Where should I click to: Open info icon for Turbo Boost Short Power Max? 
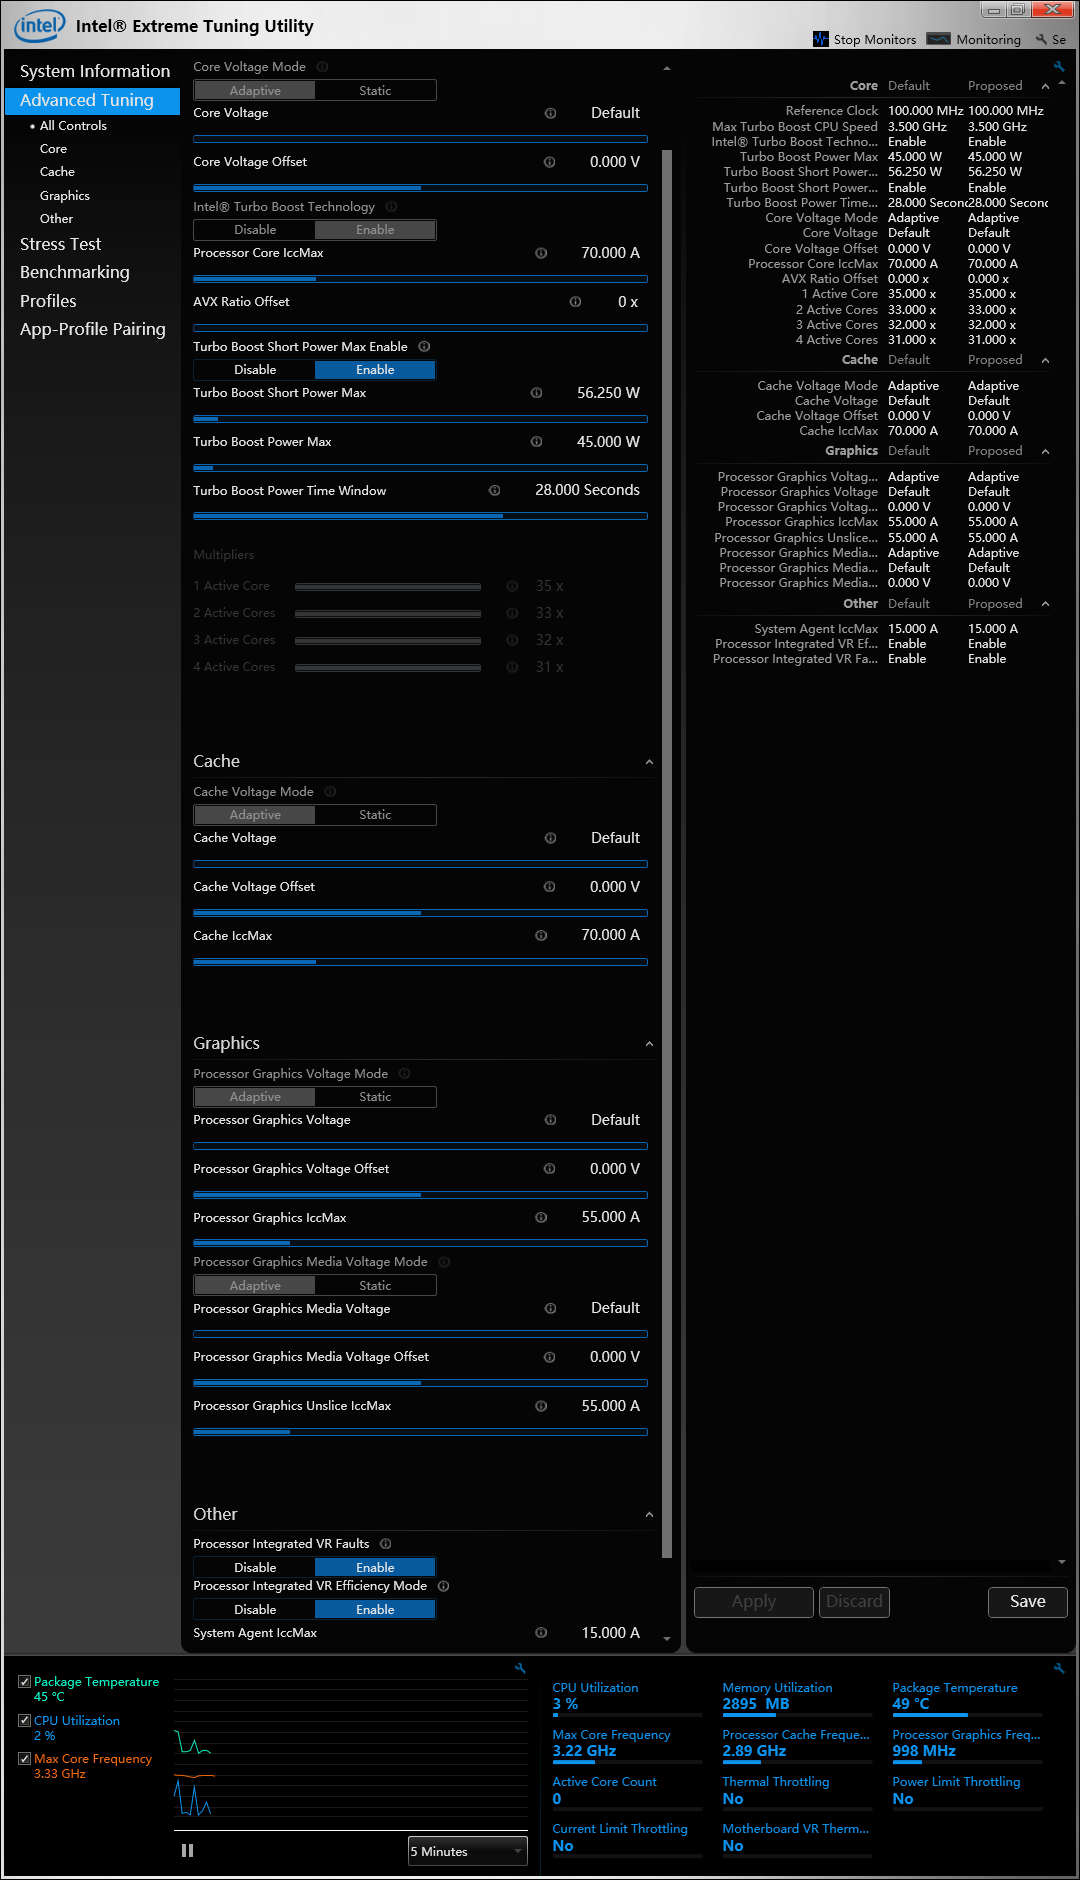[536, 393]
